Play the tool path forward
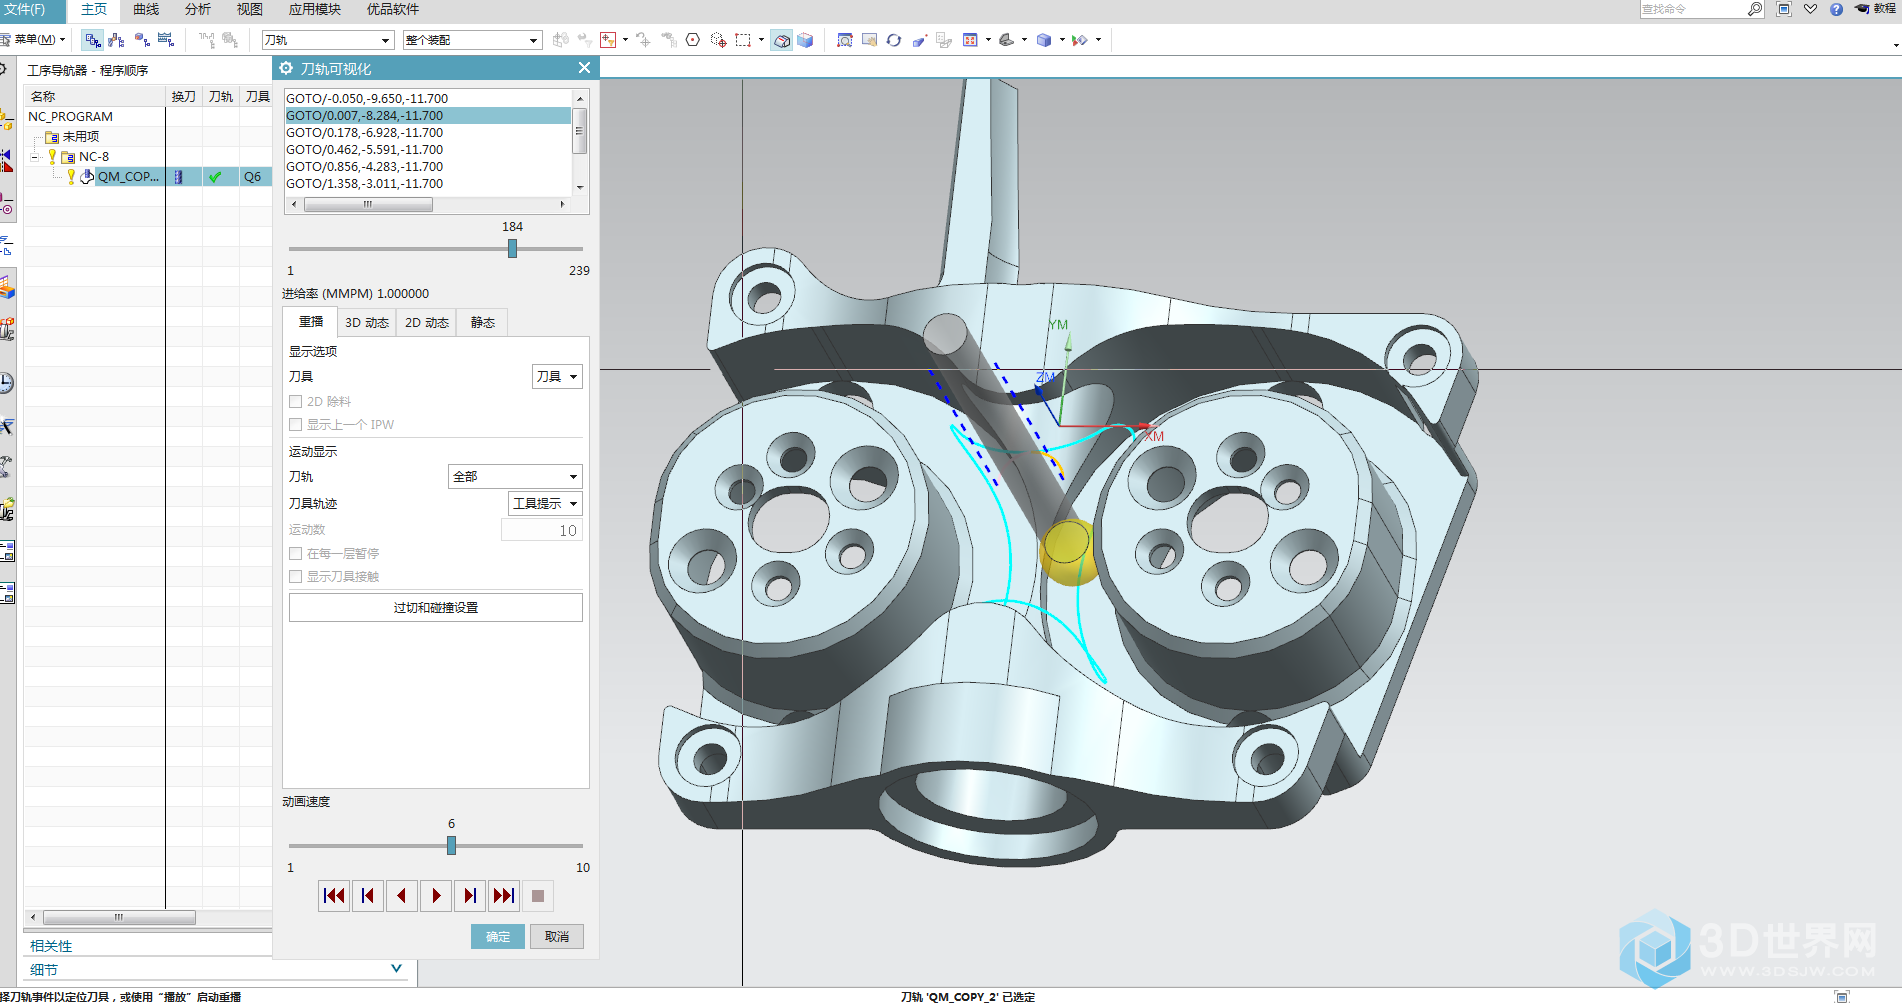Screen dimensions: 1902x1003 pos(436,896)
